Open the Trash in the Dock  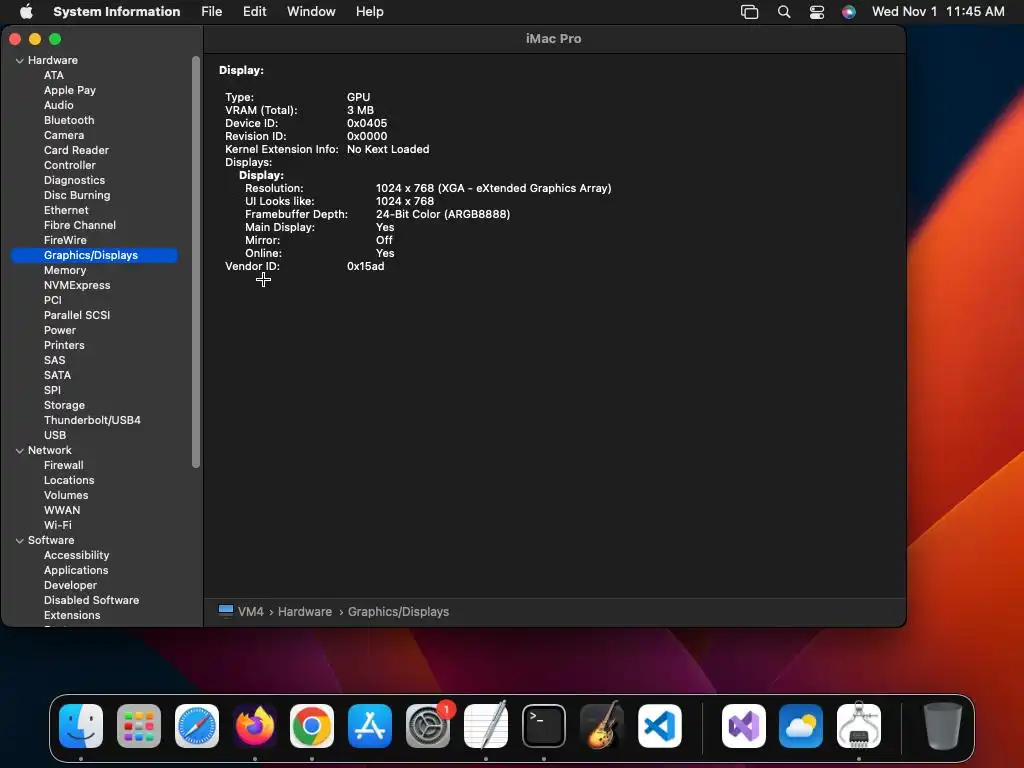click(x=942, y=726)
